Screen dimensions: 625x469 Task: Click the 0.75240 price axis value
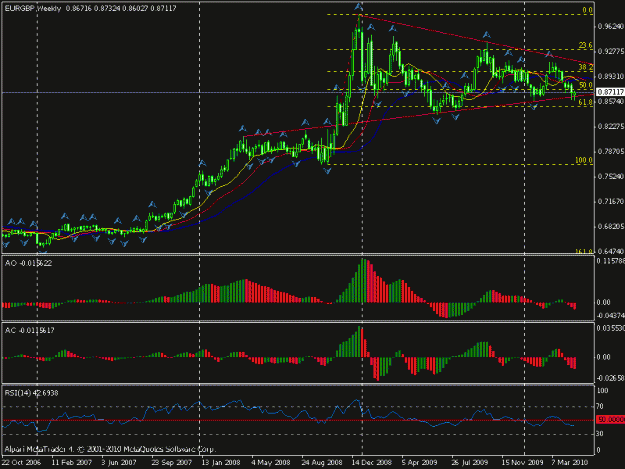pos(610,177)
